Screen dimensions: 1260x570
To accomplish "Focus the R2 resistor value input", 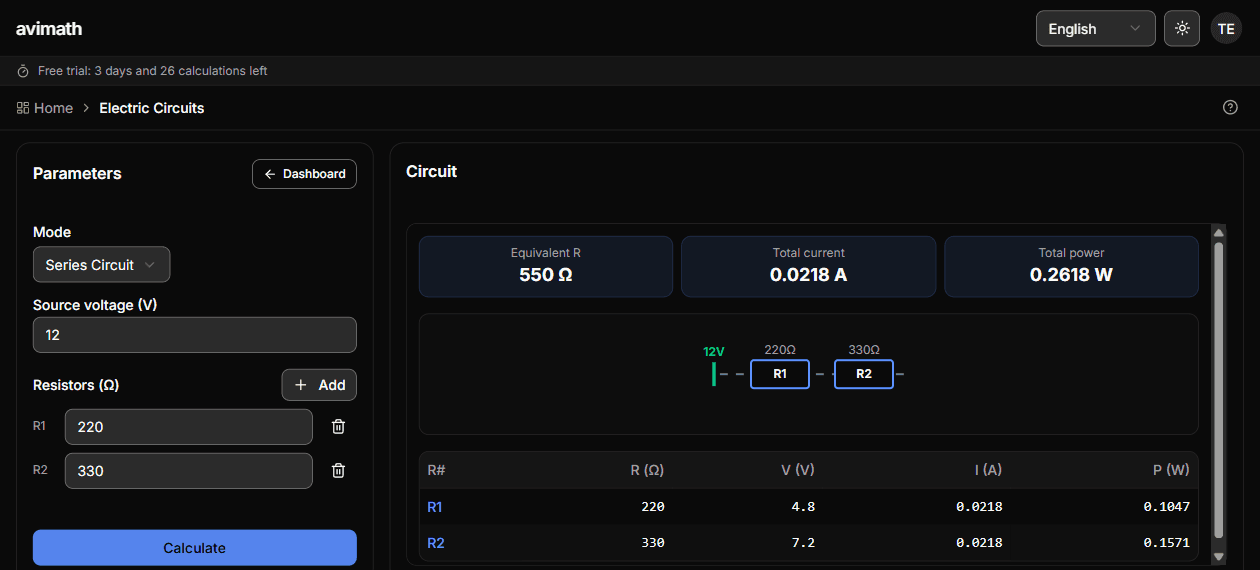I will [x=189, y=471].
